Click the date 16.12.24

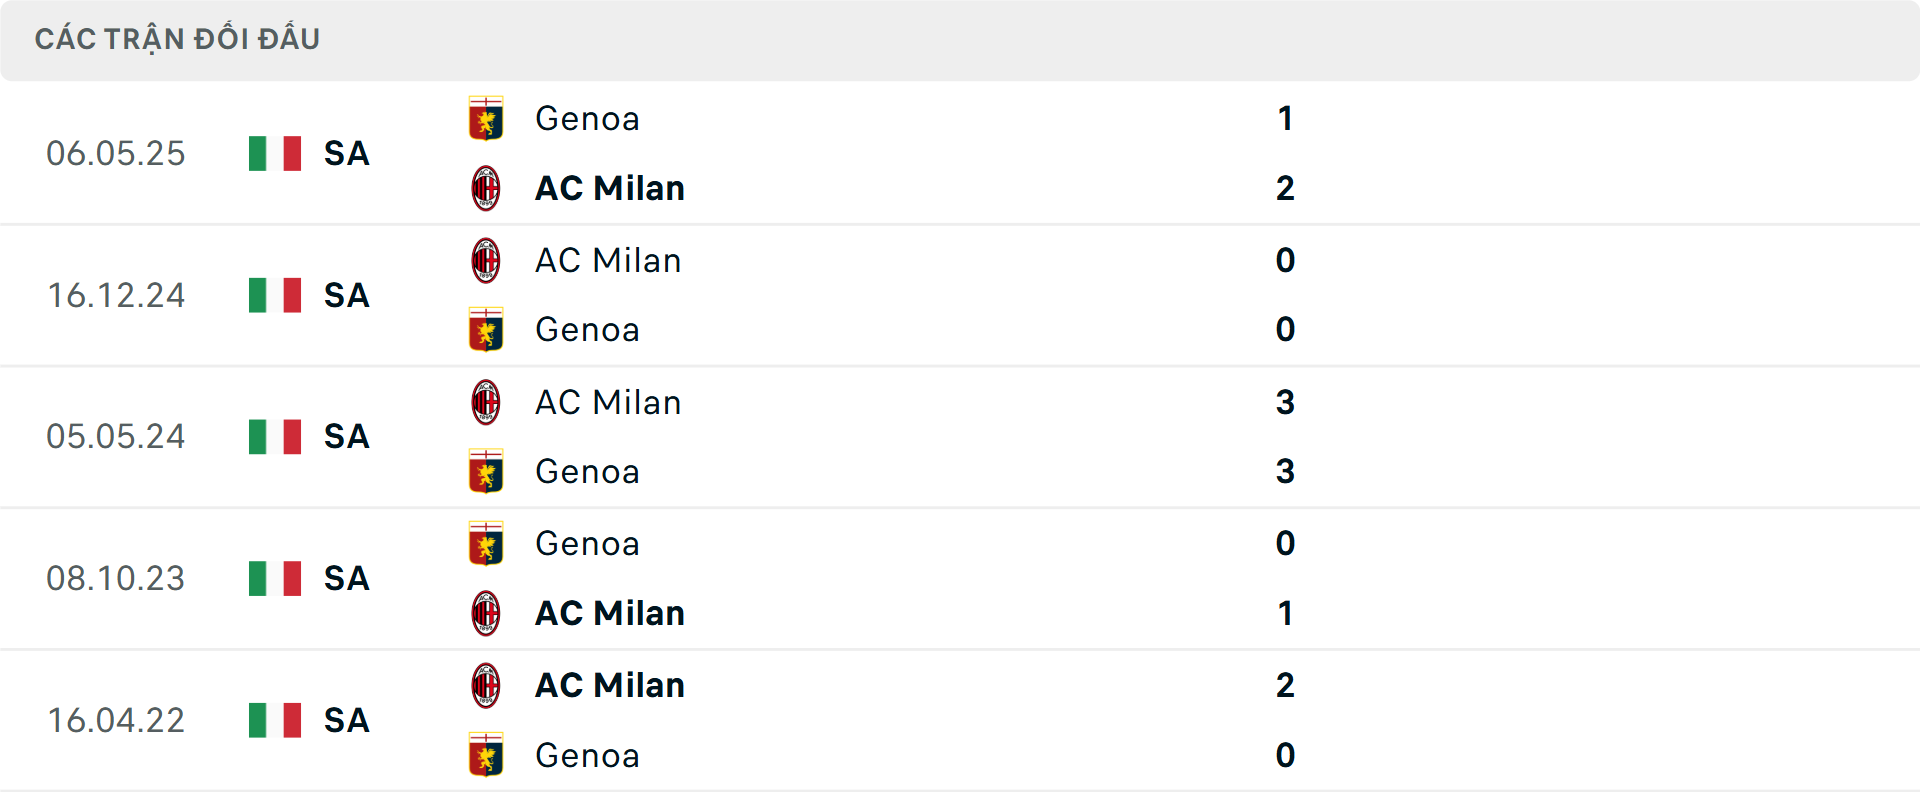(x=116, y=295)
